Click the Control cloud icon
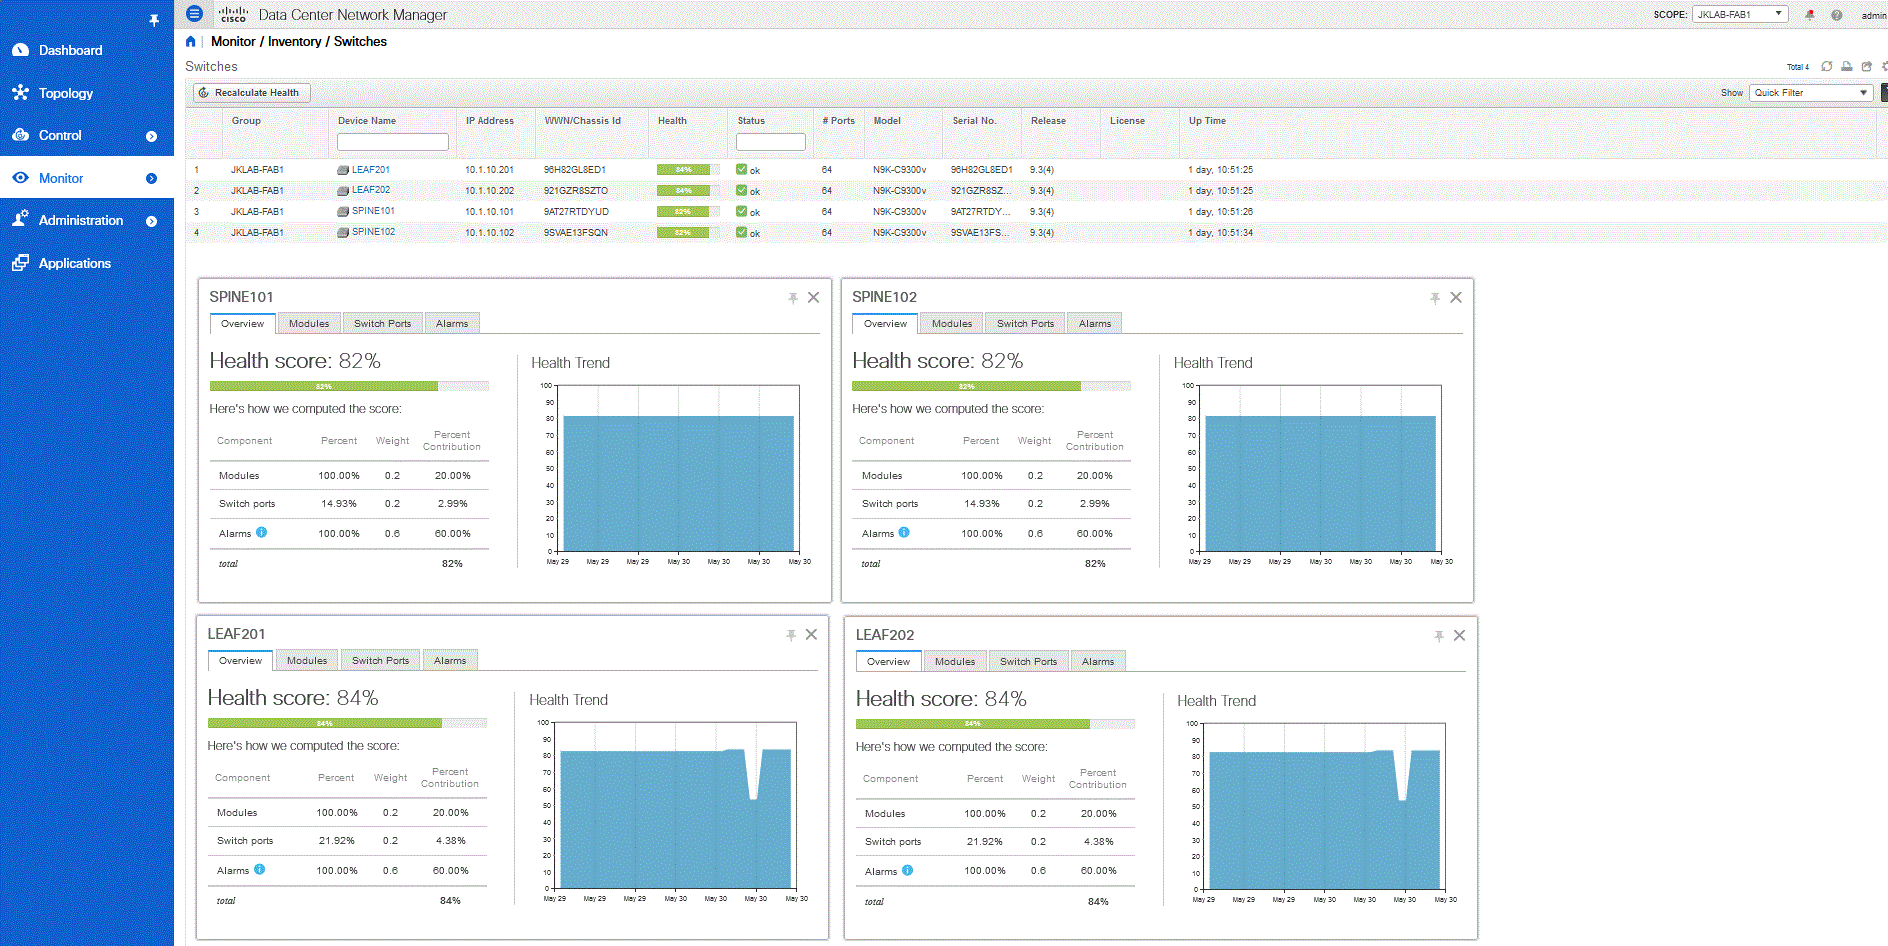Image resolution: width=1888 pixels, height=946 pixels. tap(20, 135)
